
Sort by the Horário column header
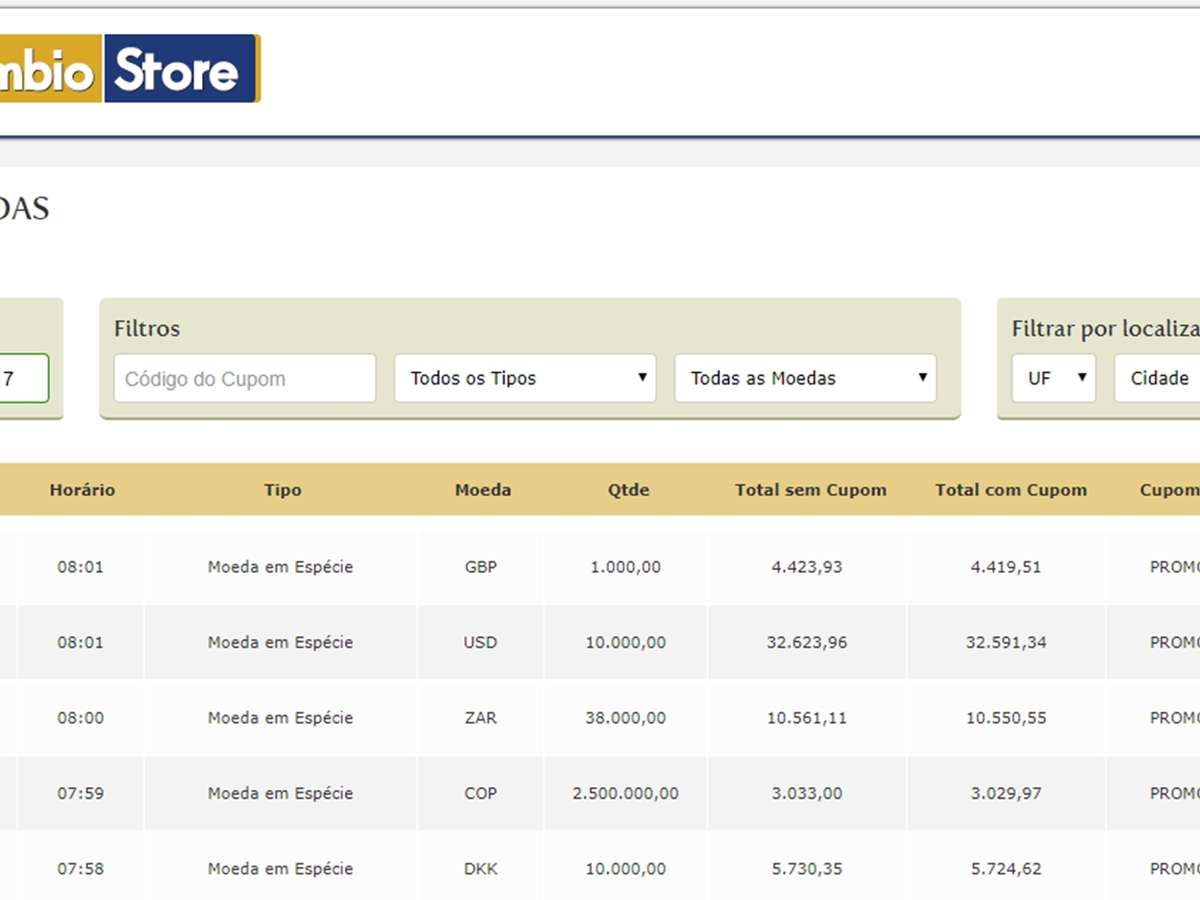(82, 490)
